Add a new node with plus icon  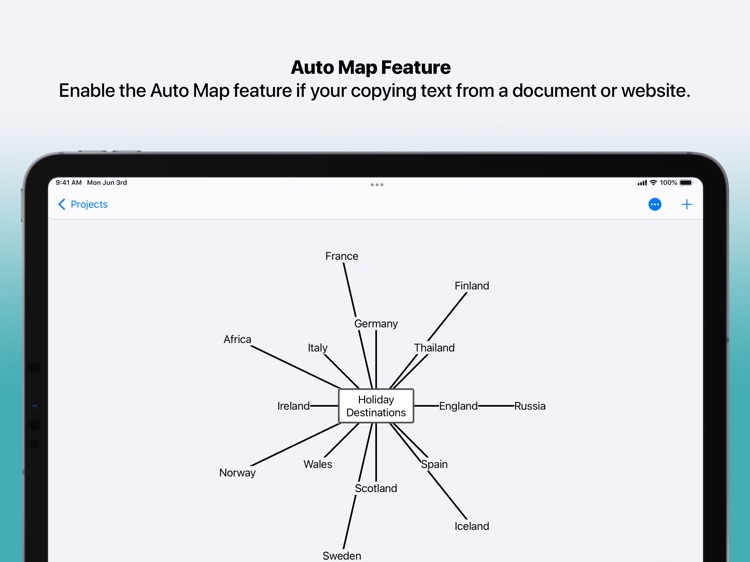[686, 205]
